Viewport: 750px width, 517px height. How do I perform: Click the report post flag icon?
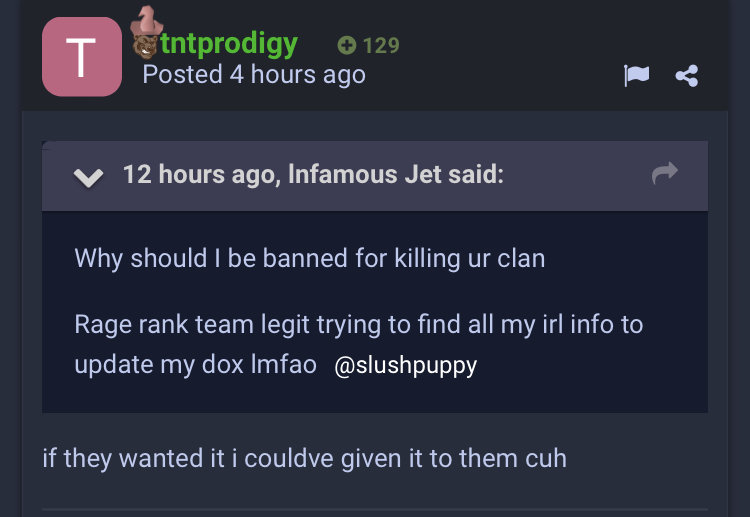click(x=636, y=76)
